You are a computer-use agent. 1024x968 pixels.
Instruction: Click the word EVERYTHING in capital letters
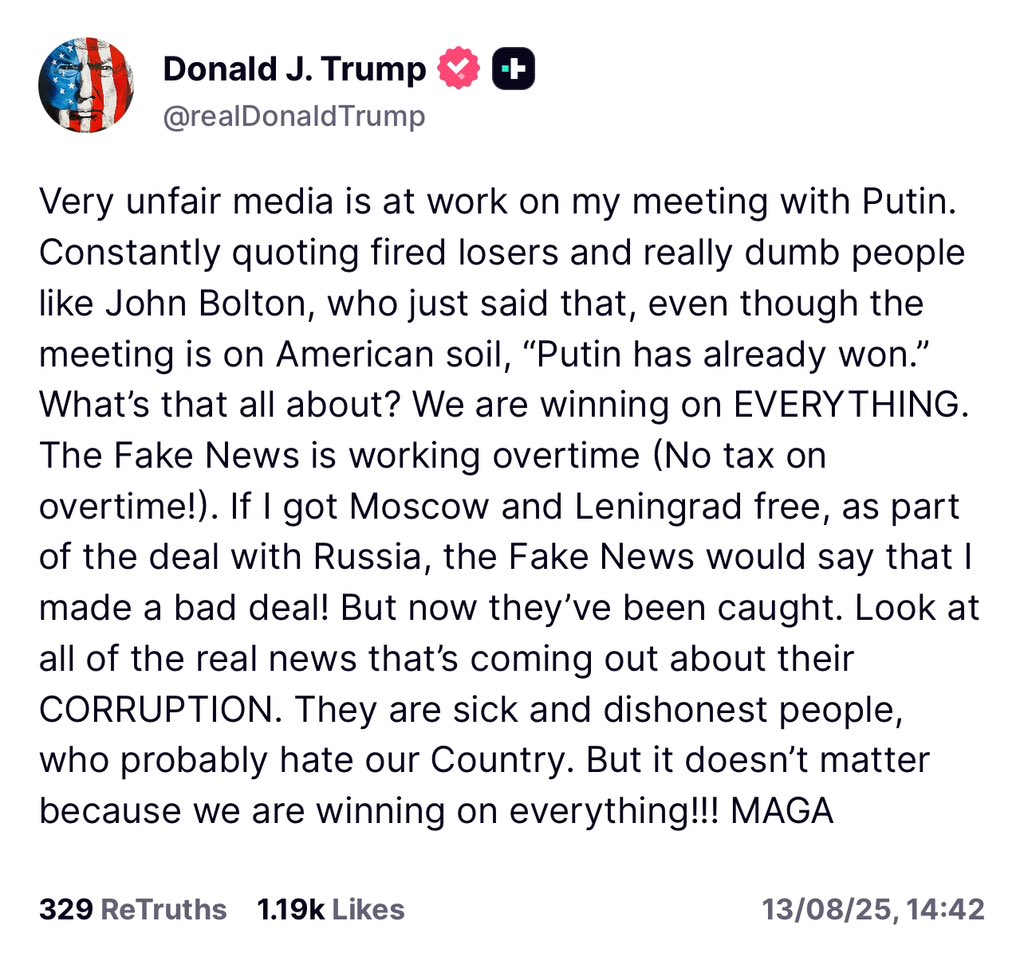point(847,404)
